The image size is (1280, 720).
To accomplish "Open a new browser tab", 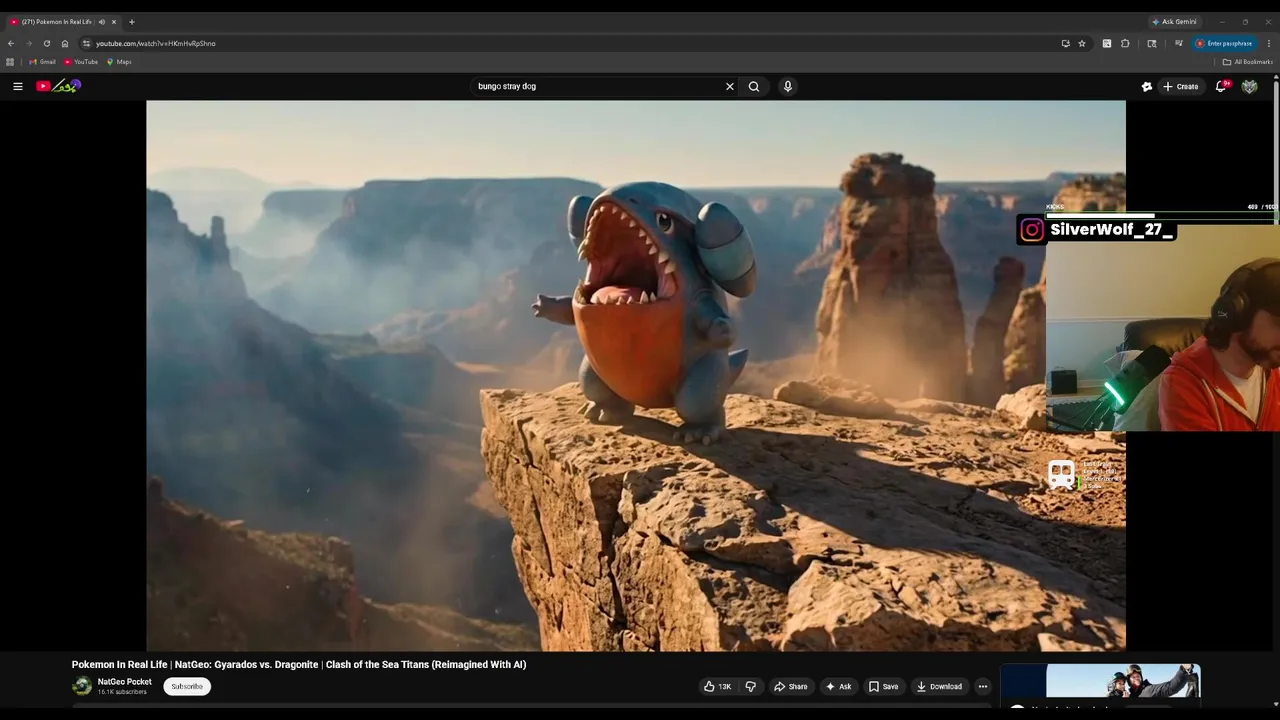I will (132, 21).
